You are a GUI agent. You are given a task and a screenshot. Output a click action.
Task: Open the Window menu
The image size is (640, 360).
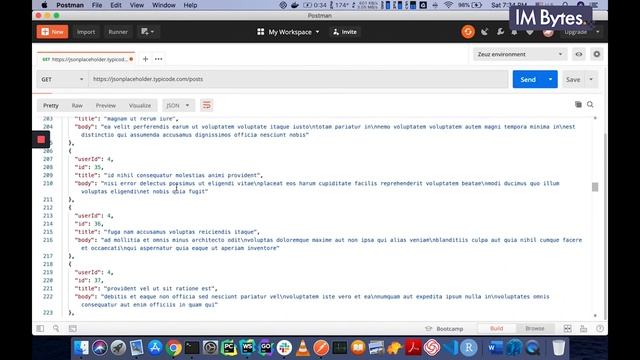point(163,5)
